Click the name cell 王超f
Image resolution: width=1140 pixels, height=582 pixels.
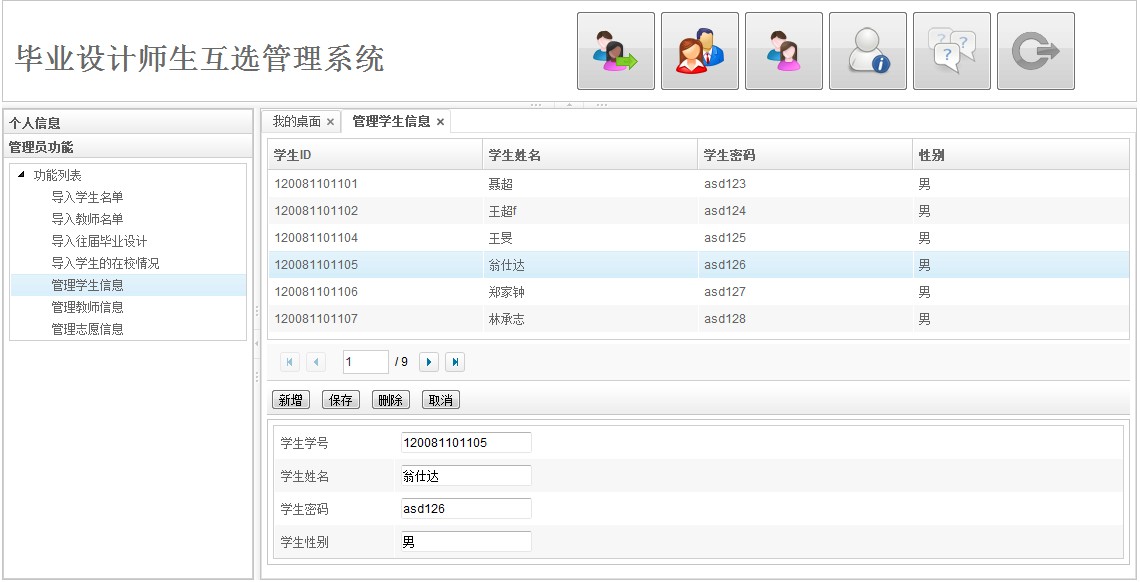pos(502,211)
